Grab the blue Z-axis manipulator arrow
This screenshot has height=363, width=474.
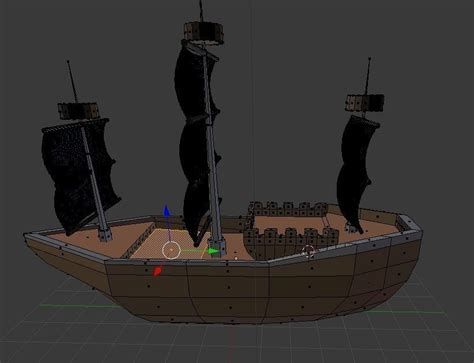click(x=167, y=211)
